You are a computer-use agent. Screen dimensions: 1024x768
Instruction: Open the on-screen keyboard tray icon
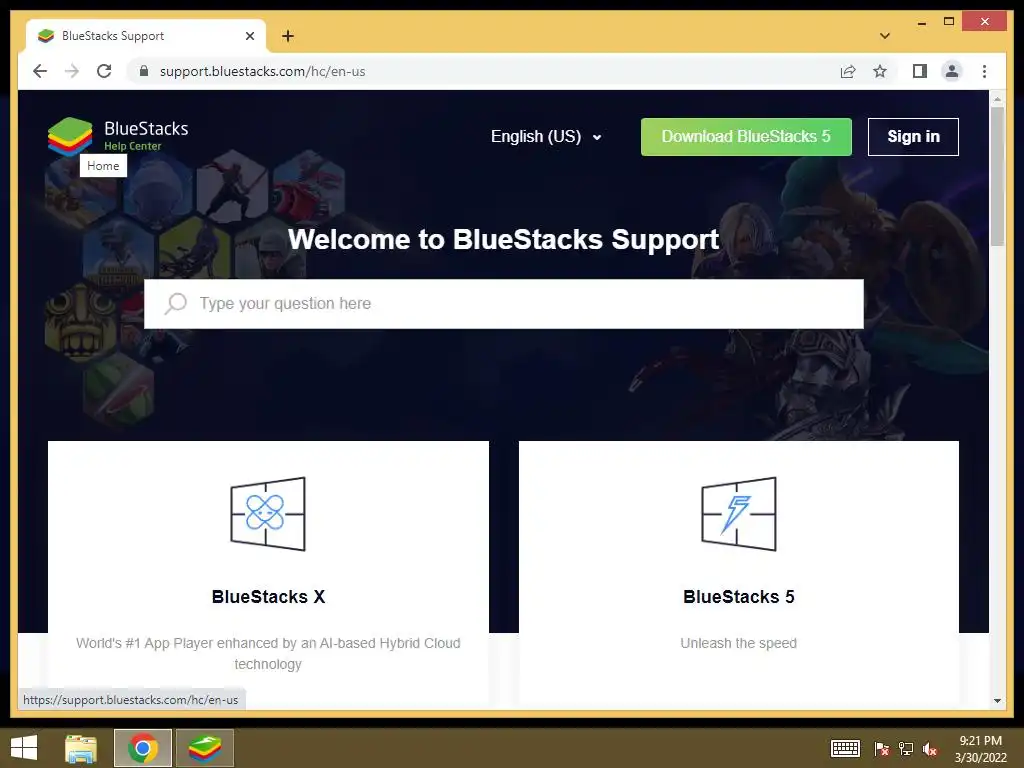(845, 748)
